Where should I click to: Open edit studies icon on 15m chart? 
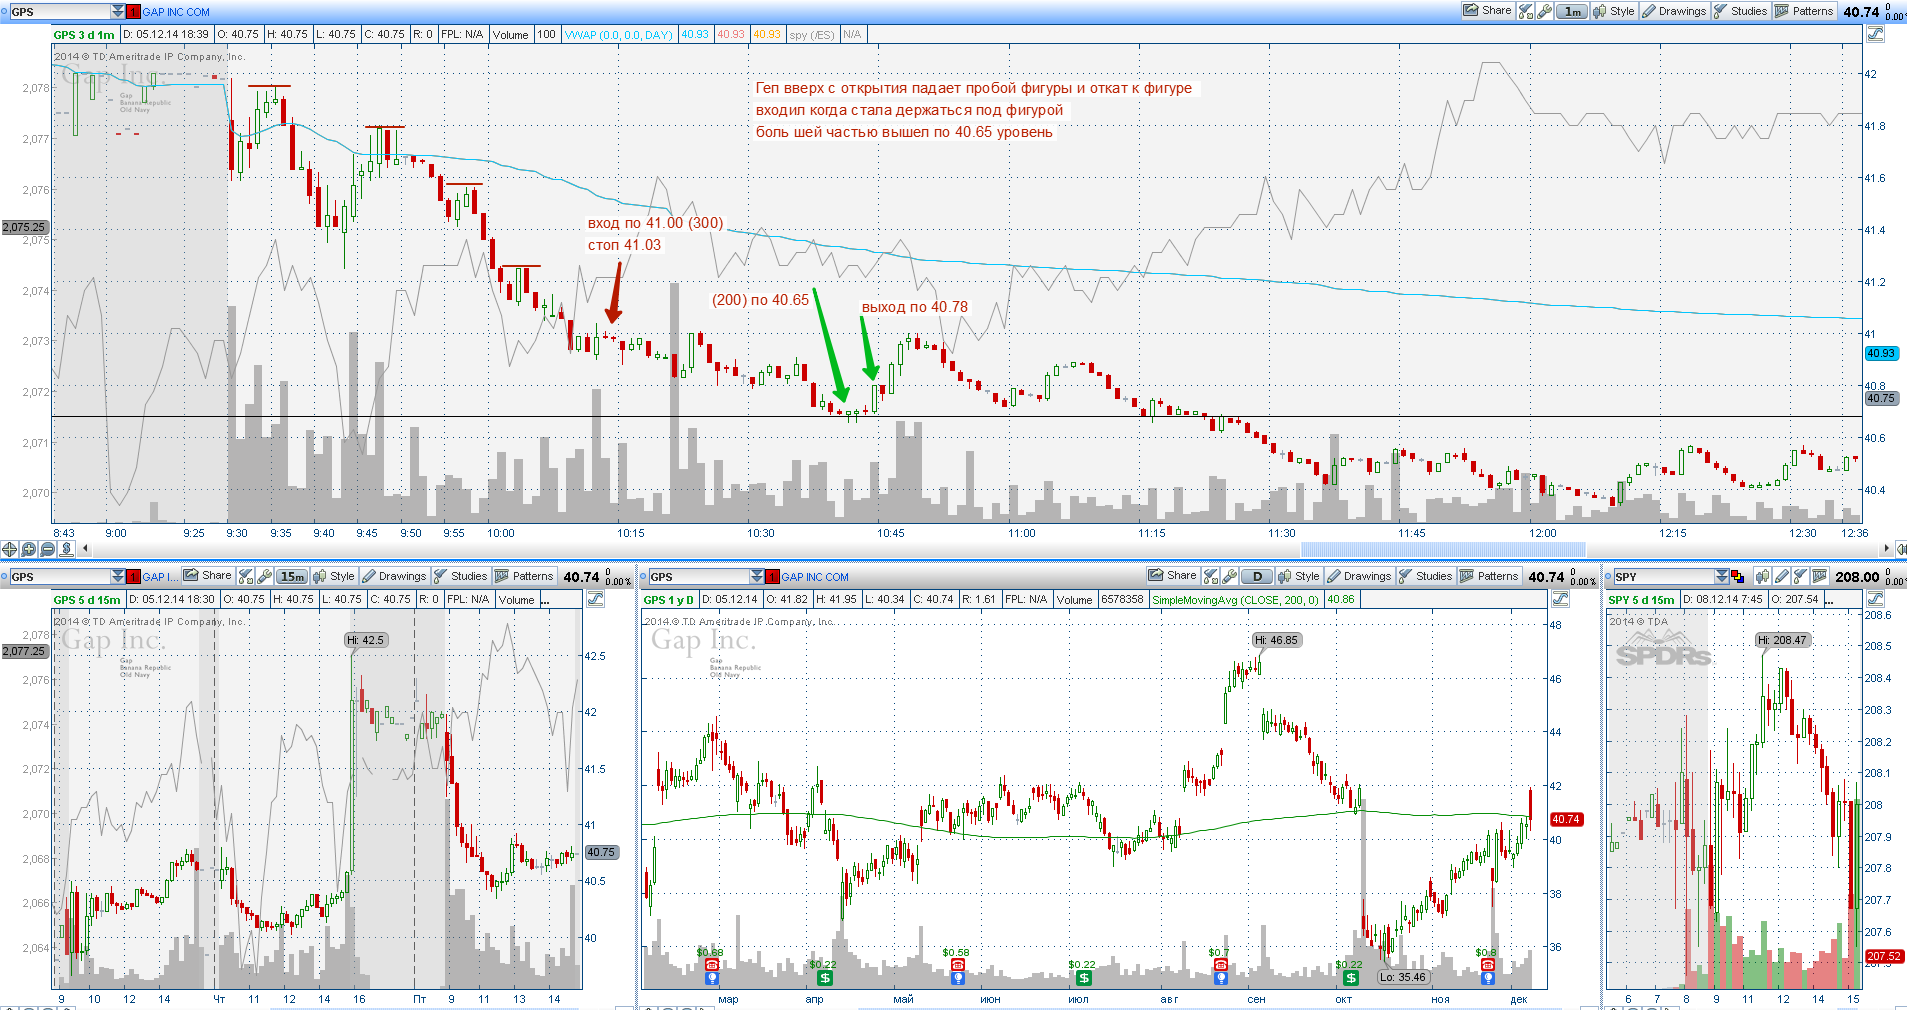pos(246,576)
